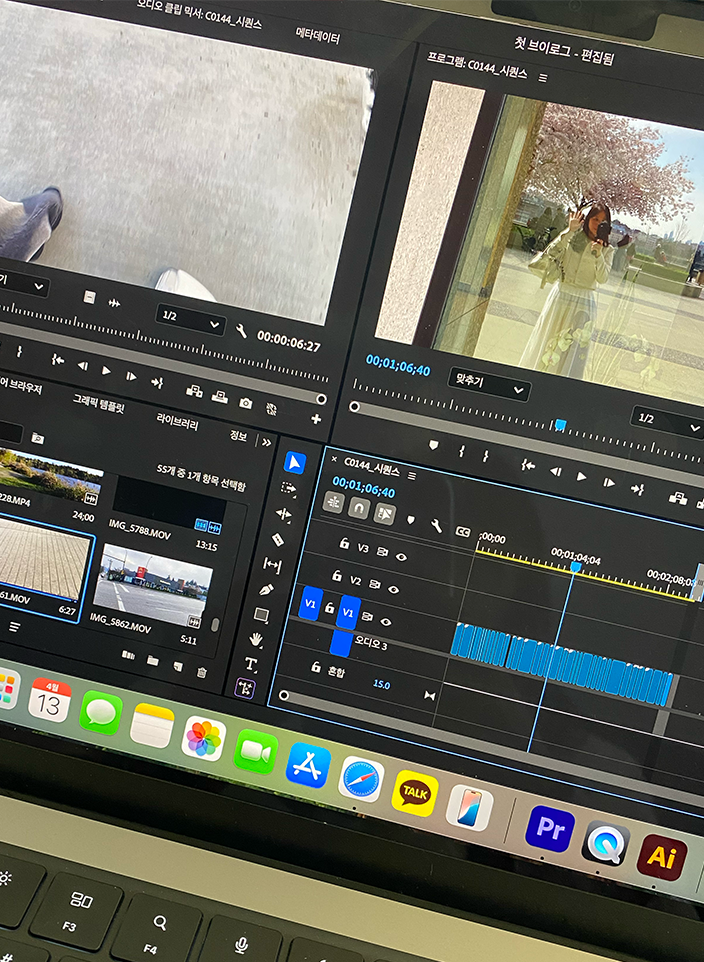Step forward one frame in source monitor
704x962 pixels.
[131, 377]
